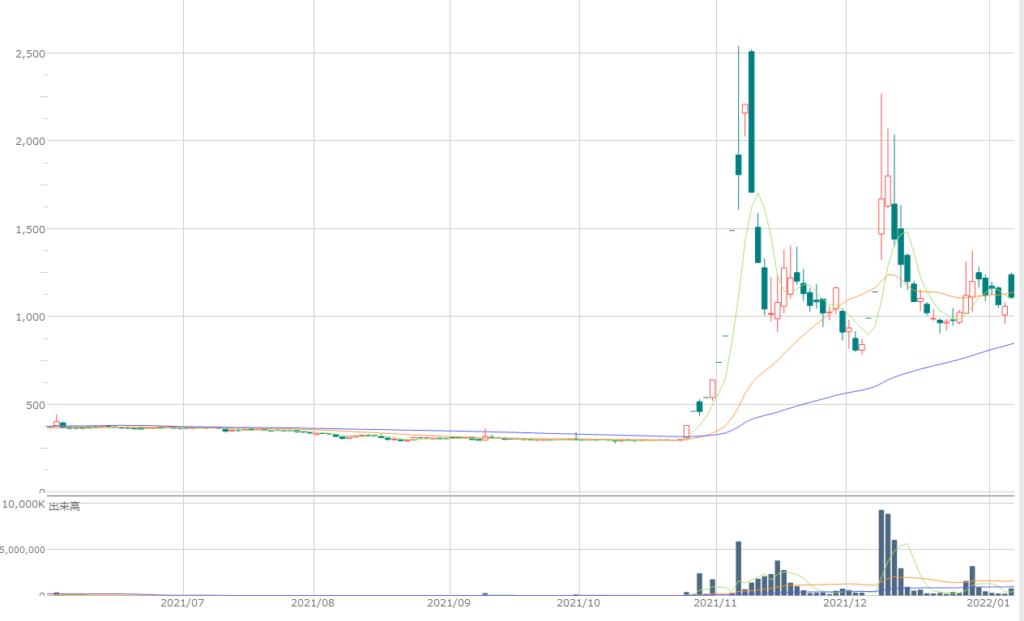
Task: Click the 2021/07 date axis label
Action: click(182, 602)
